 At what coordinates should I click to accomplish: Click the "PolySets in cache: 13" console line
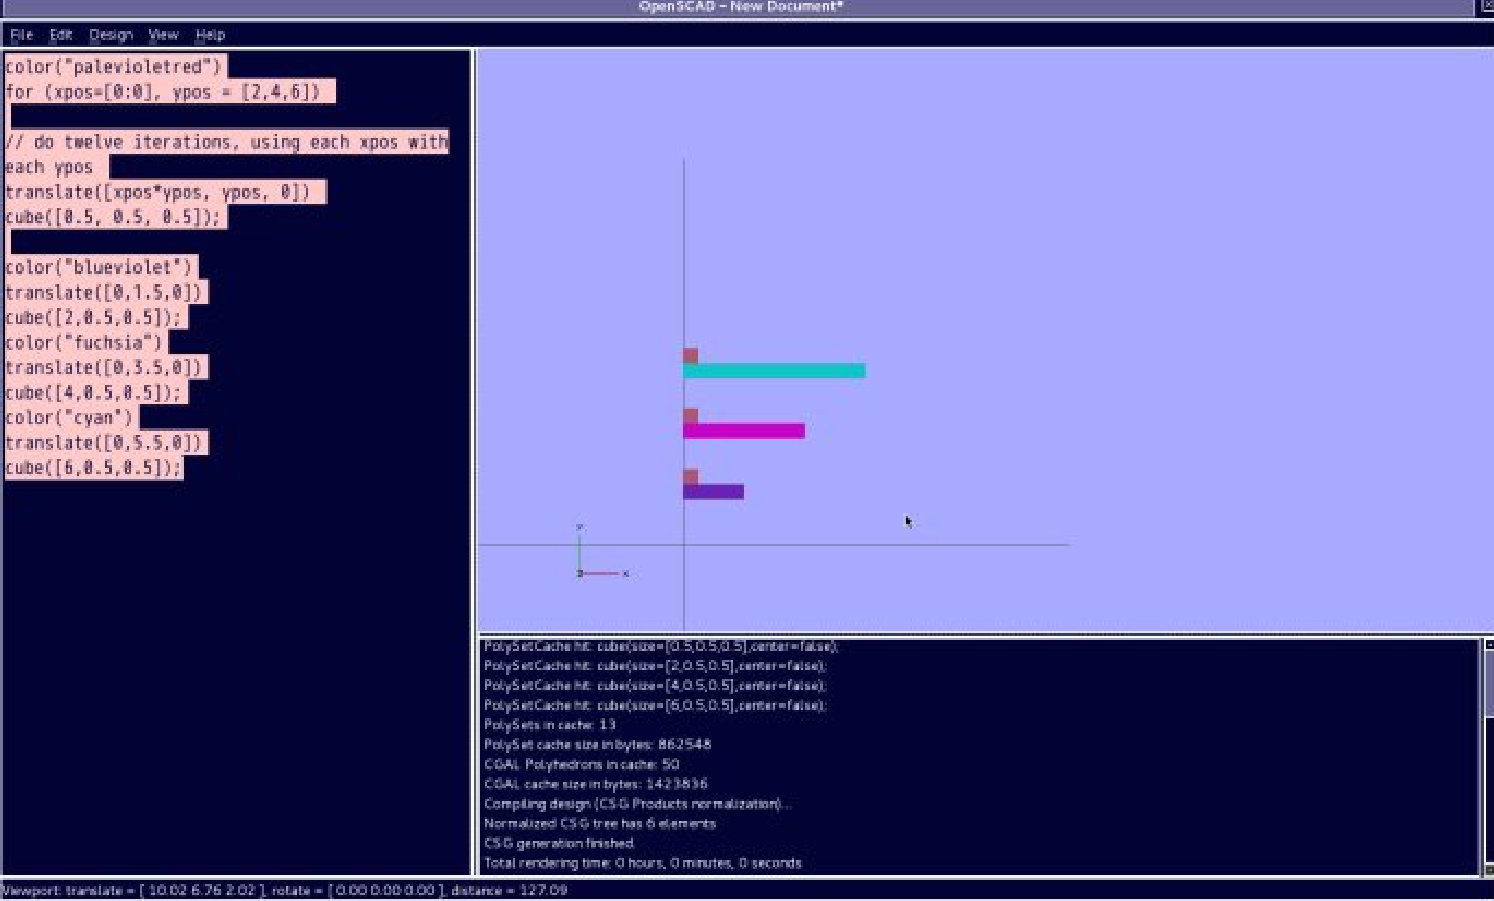pyautogui.click(x=549, y=725)
